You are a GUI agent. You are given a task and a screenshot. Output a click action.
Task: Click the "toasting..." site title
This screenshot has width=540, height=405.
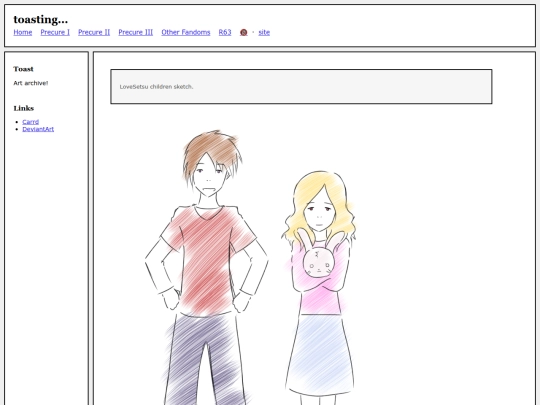41,19
